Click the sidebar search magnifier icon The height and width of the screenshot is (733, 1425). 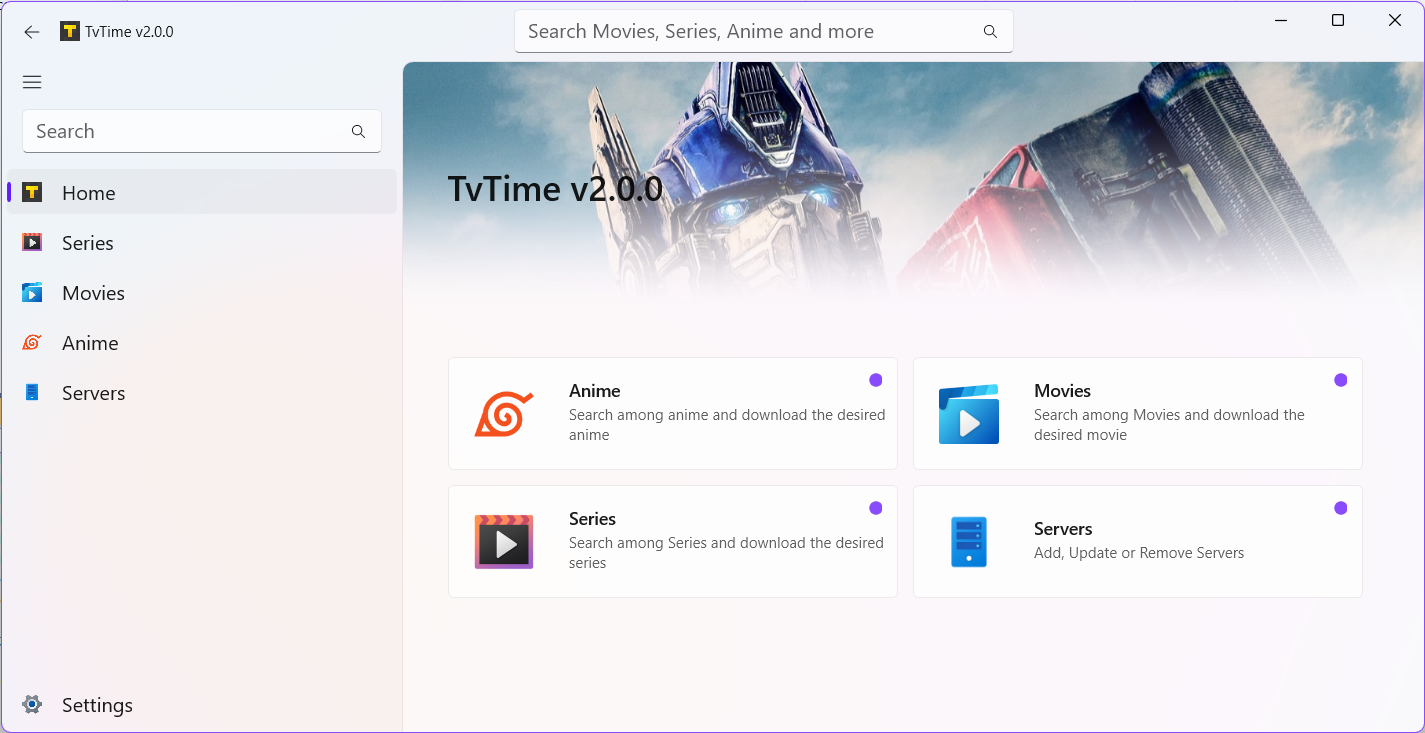(358, 131)
